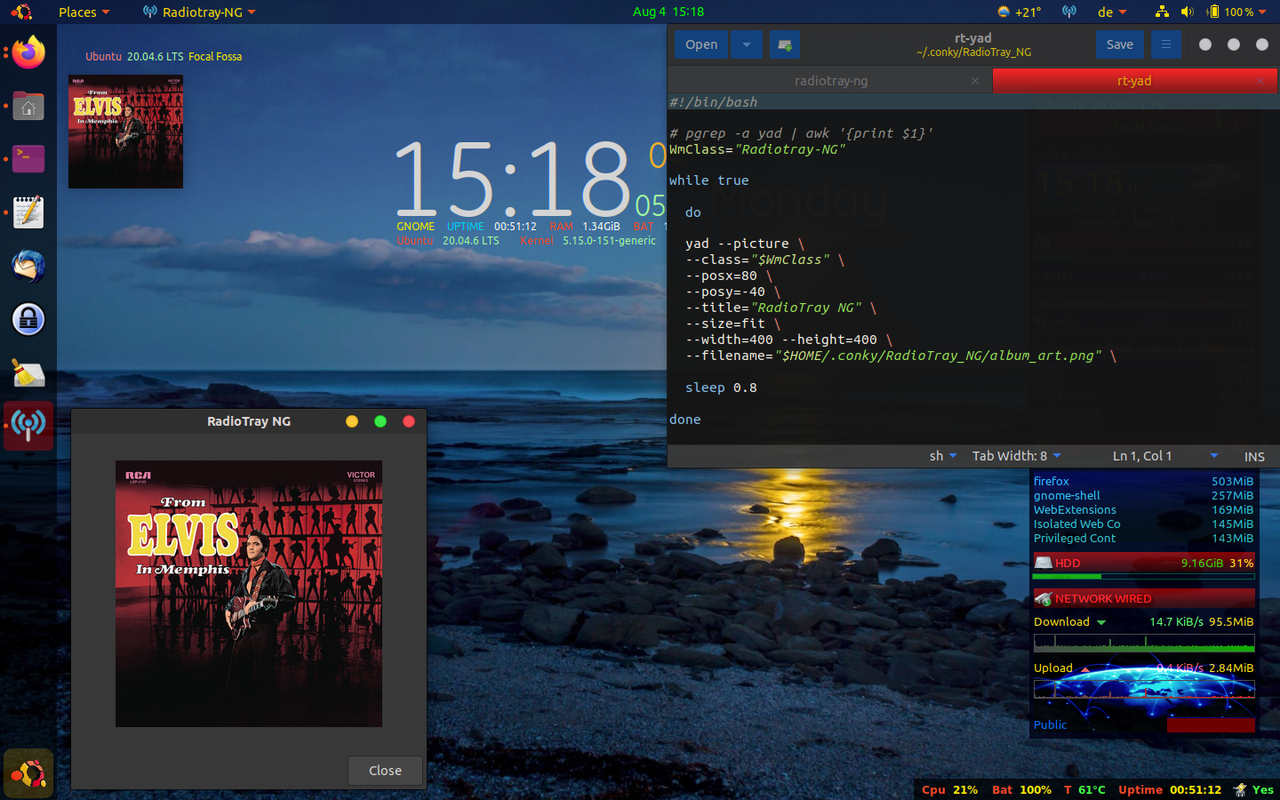Switch to the radiotray-ng tab
The height and width of the screenshot is (800, 1280).
pos(830,81)
